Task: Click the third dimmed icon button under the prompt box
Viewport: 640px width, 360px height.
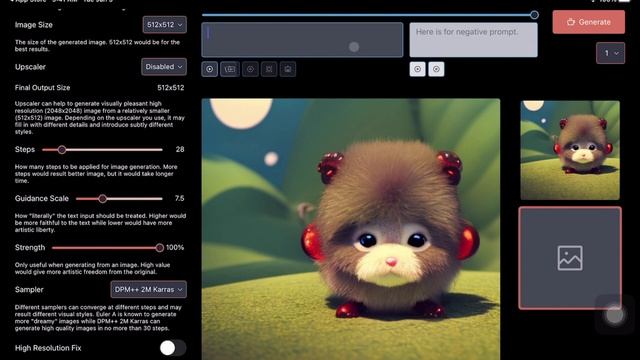Action: click(250, 69)
